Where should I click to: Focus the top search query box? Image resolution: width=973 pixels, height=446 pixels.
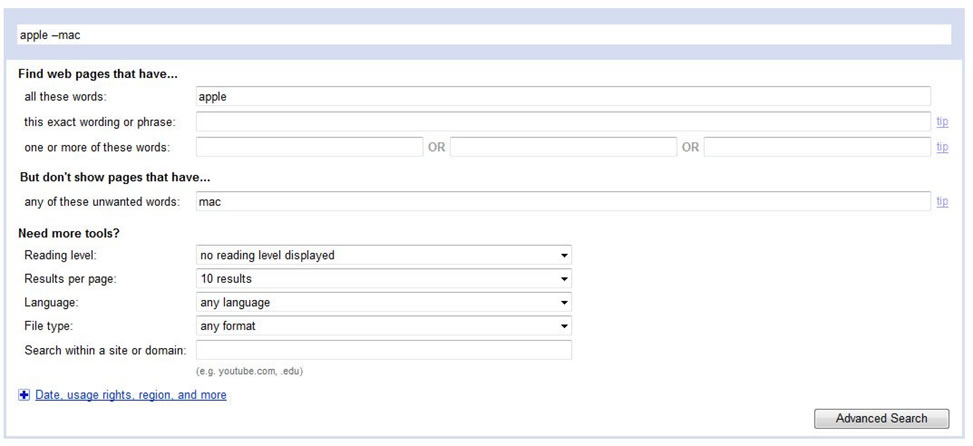pyautogui.click(x=484, y=35)
